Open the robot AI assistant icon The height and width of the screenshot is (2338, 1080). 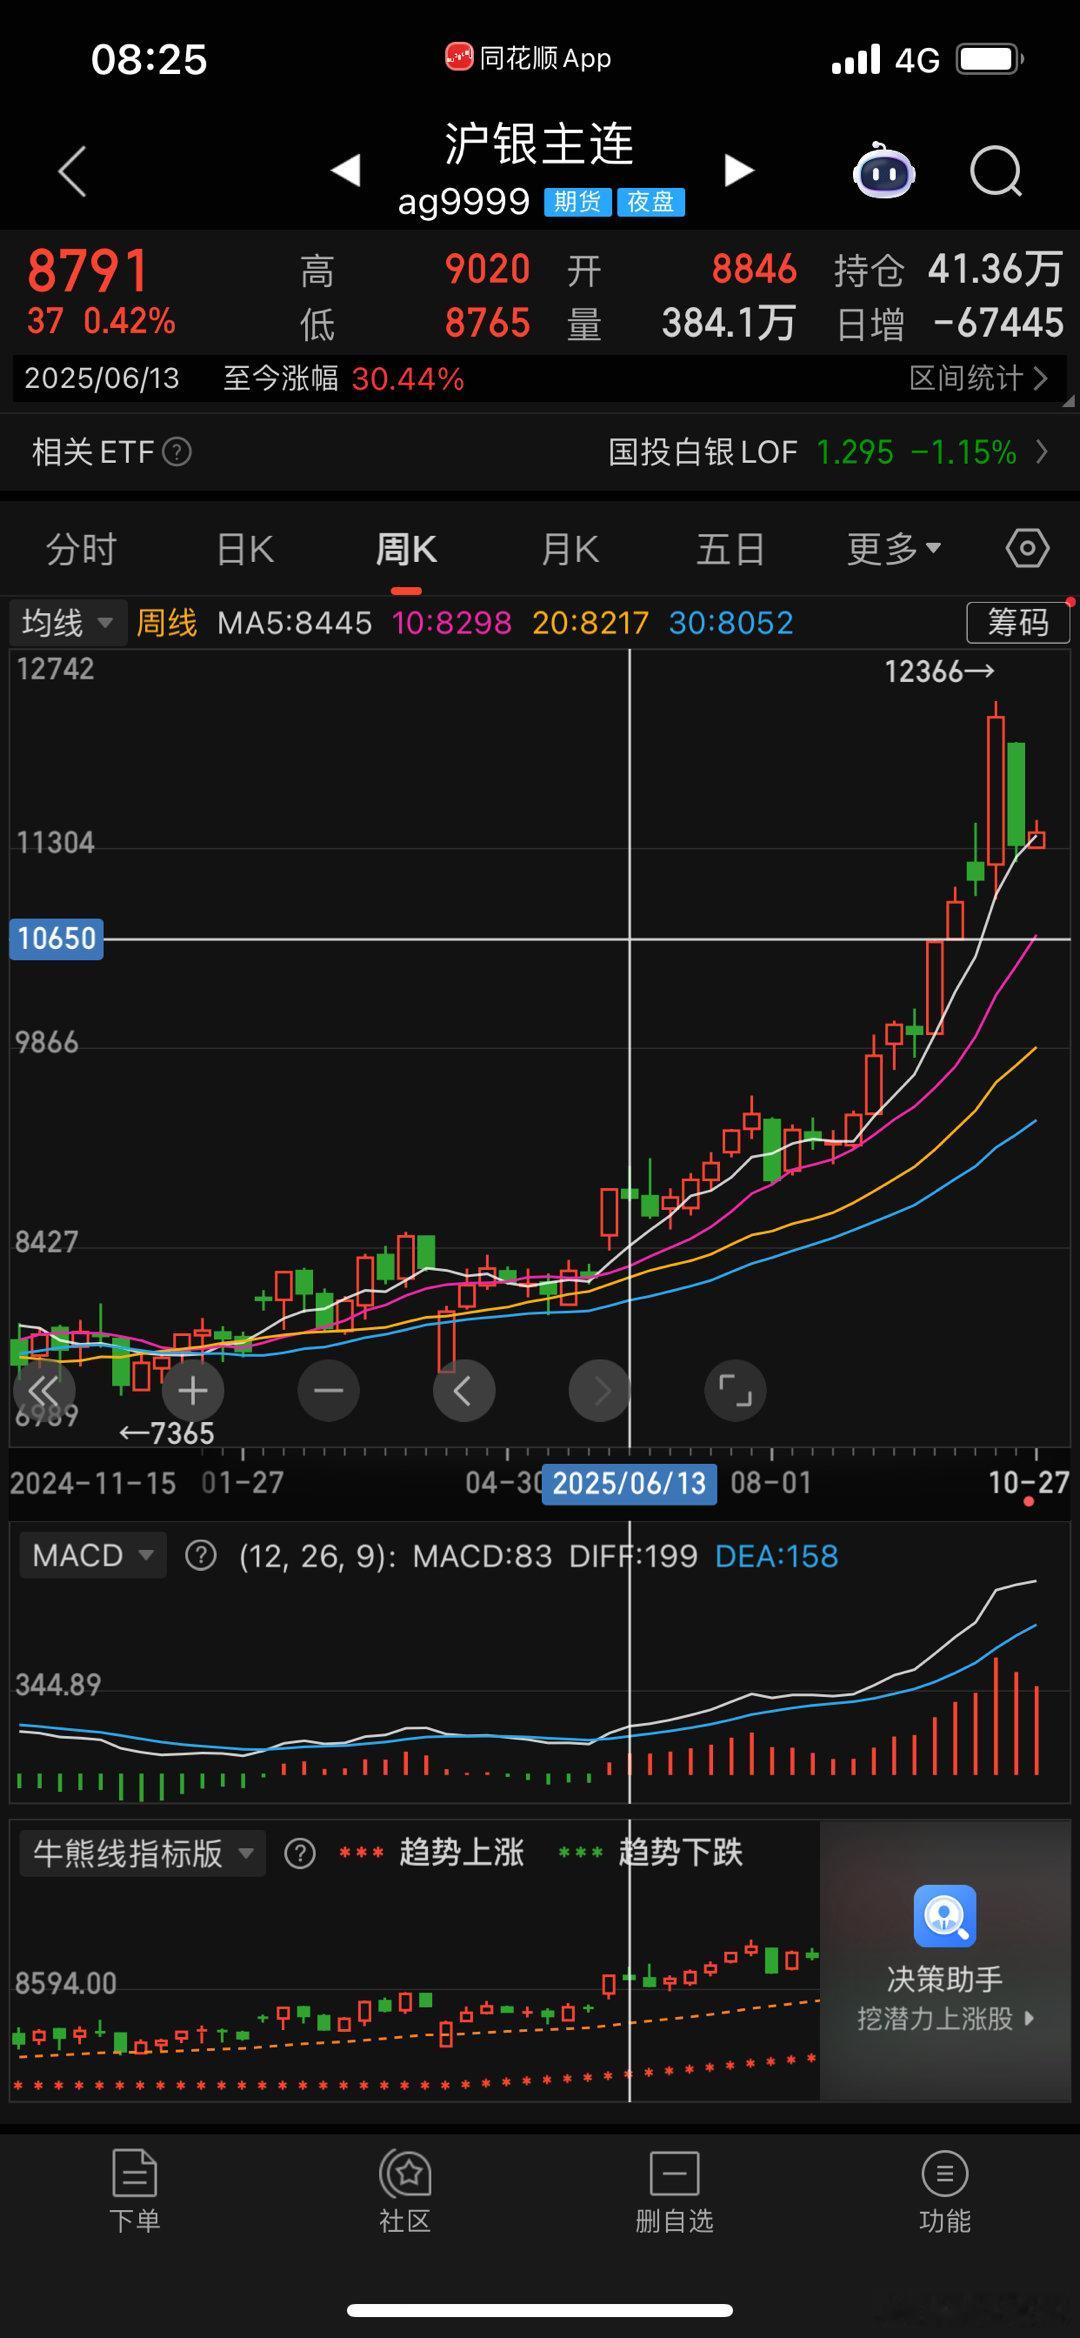click(x=884, y=172)
